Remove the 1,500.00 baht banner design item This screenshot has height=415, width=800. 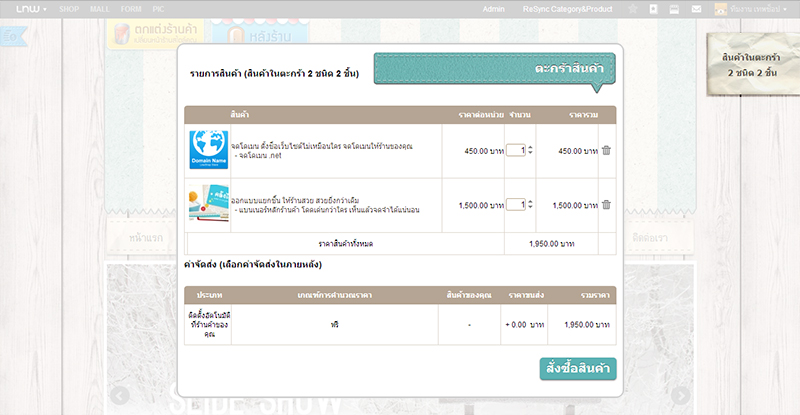pyautogui.click(x=606, y=205)
